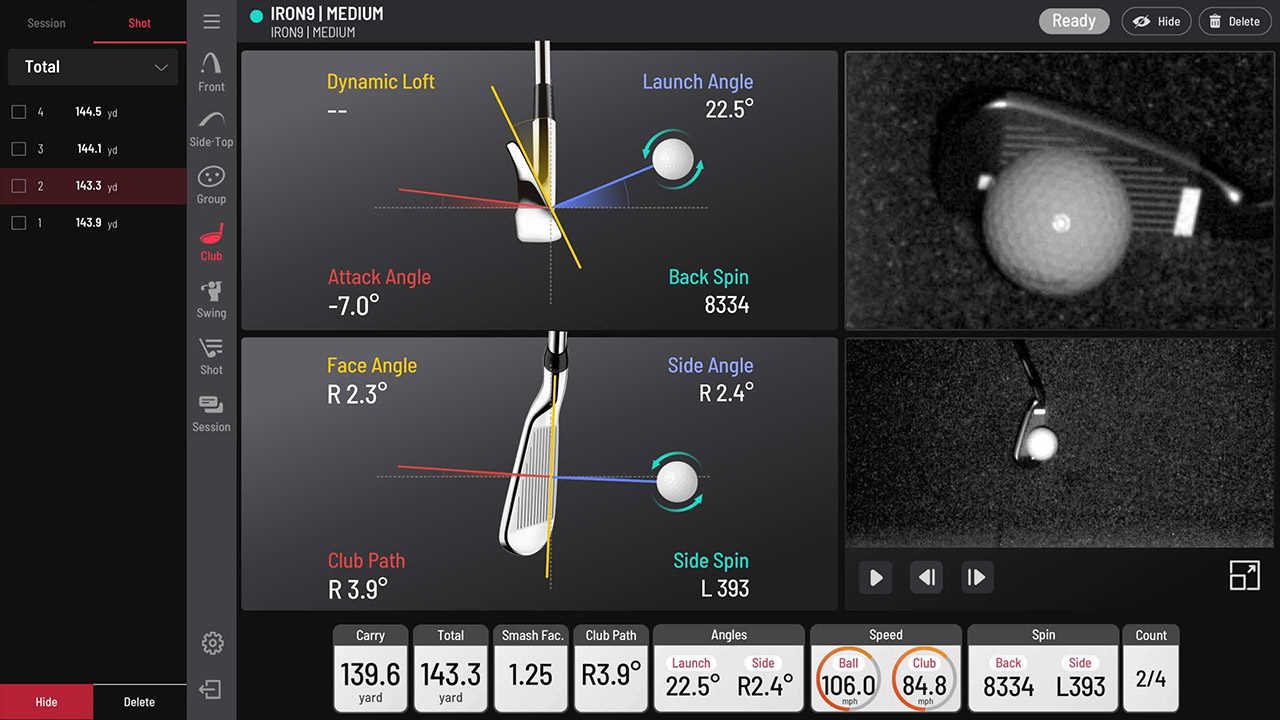This screenshot has height=720, width=1280.
Task: Open the hamburger menu
Action: (211, 22)
